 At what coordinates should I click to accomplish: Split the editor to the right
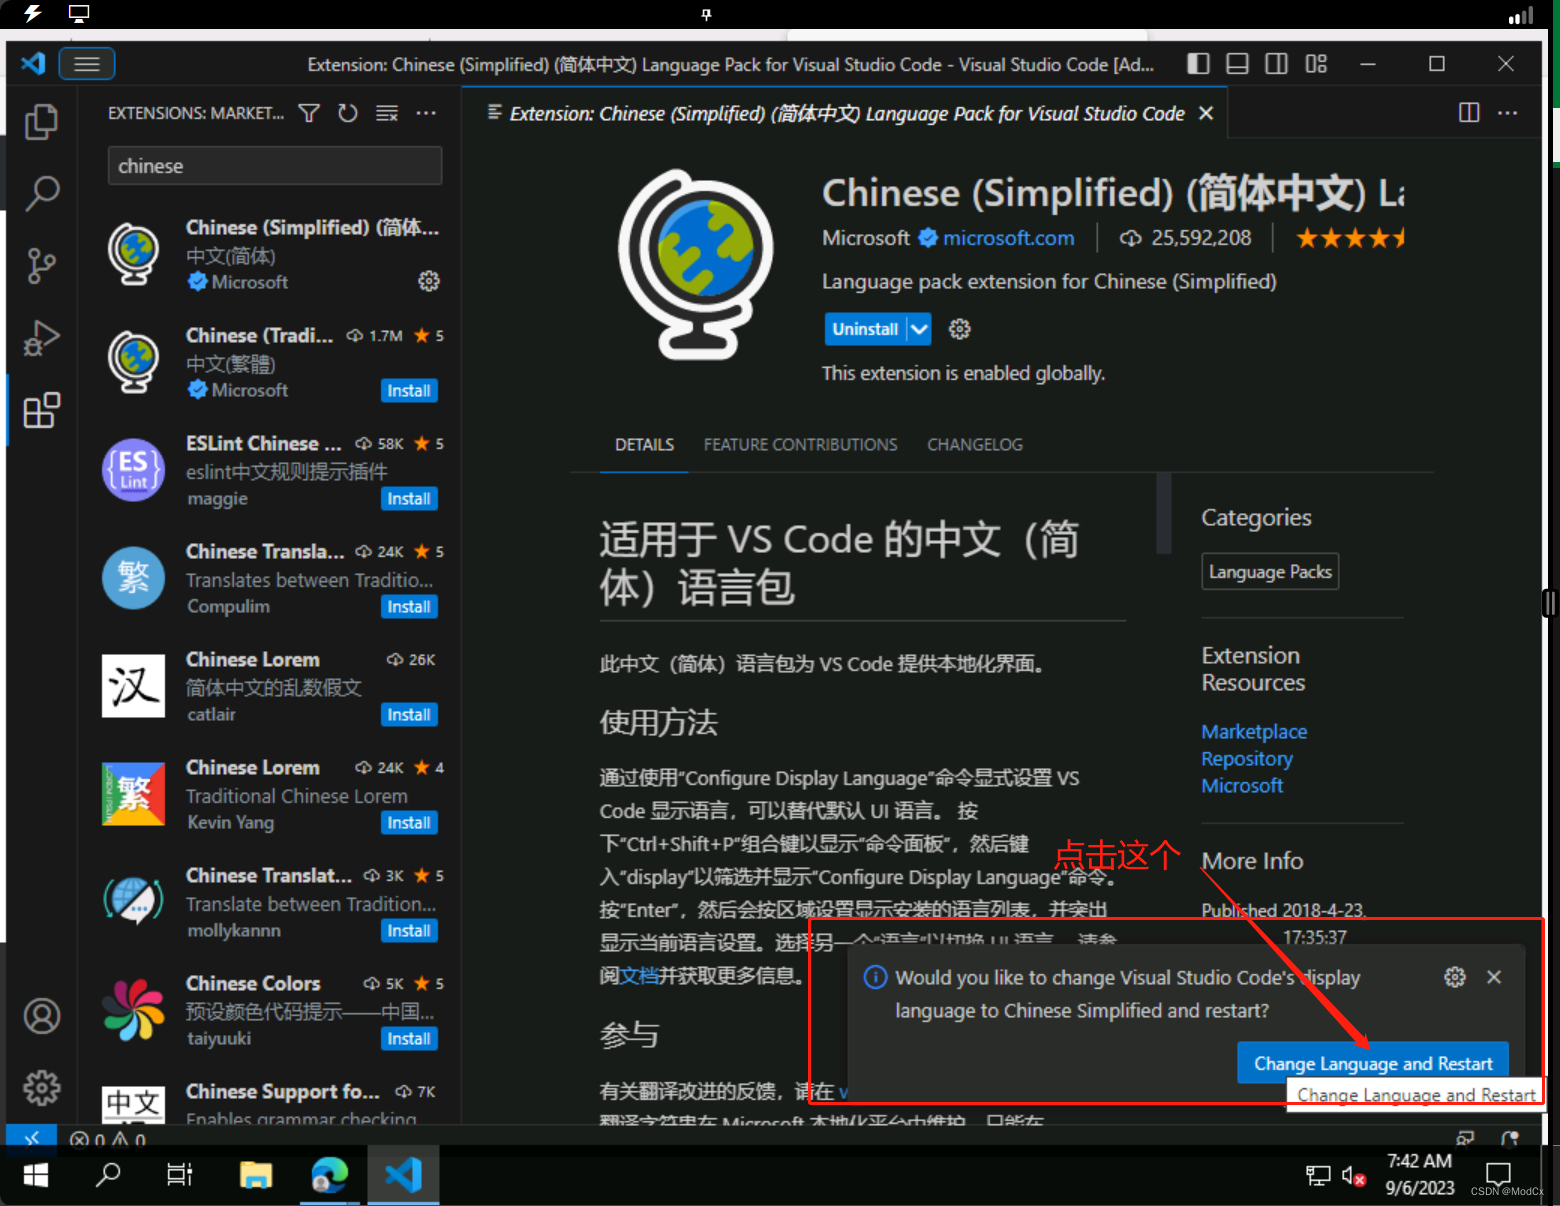tap(1469, 113)
